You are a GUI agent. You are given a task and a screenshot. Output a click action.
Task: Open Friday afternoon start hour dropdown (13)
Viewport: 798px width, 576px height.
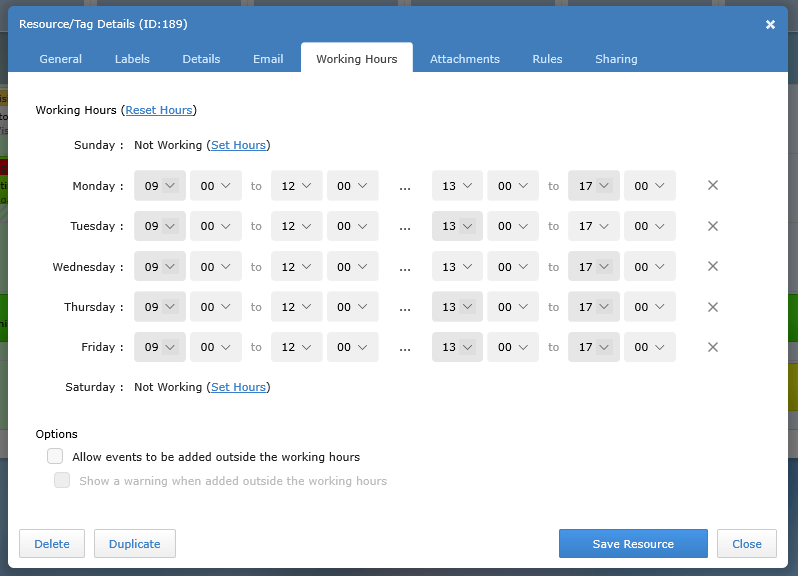coord(458,347)
